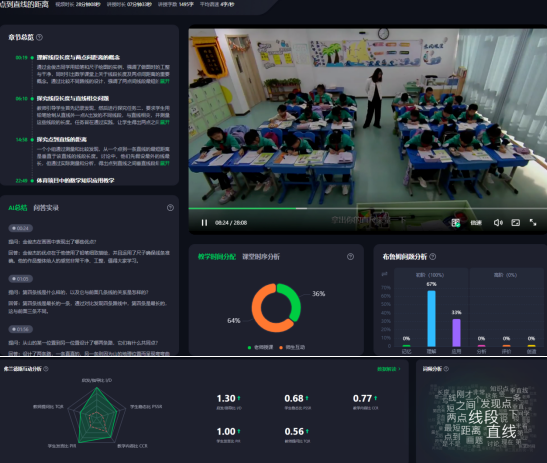Expand the 00:19 chapter description

(x=165, y=81)
